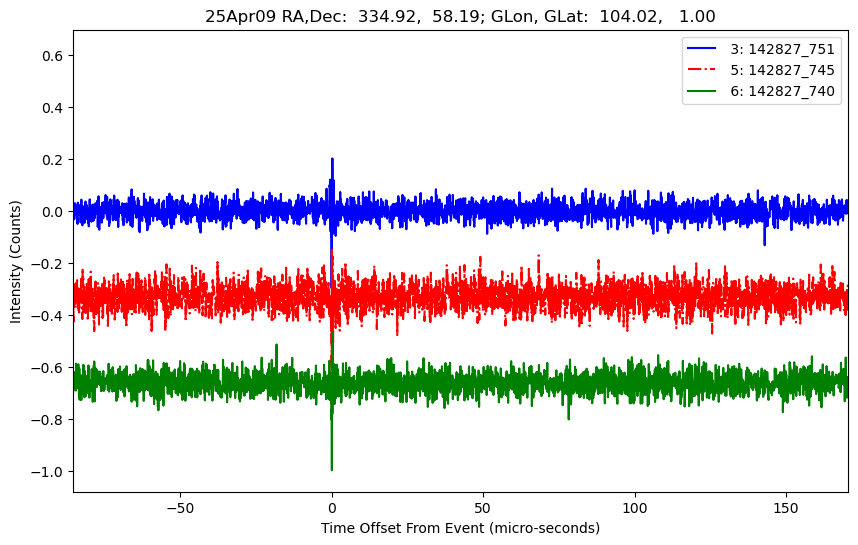Viewport: 858px width, 545px height.
Task: Click the x-axis tick label '0'
Action: coord(332,508)
